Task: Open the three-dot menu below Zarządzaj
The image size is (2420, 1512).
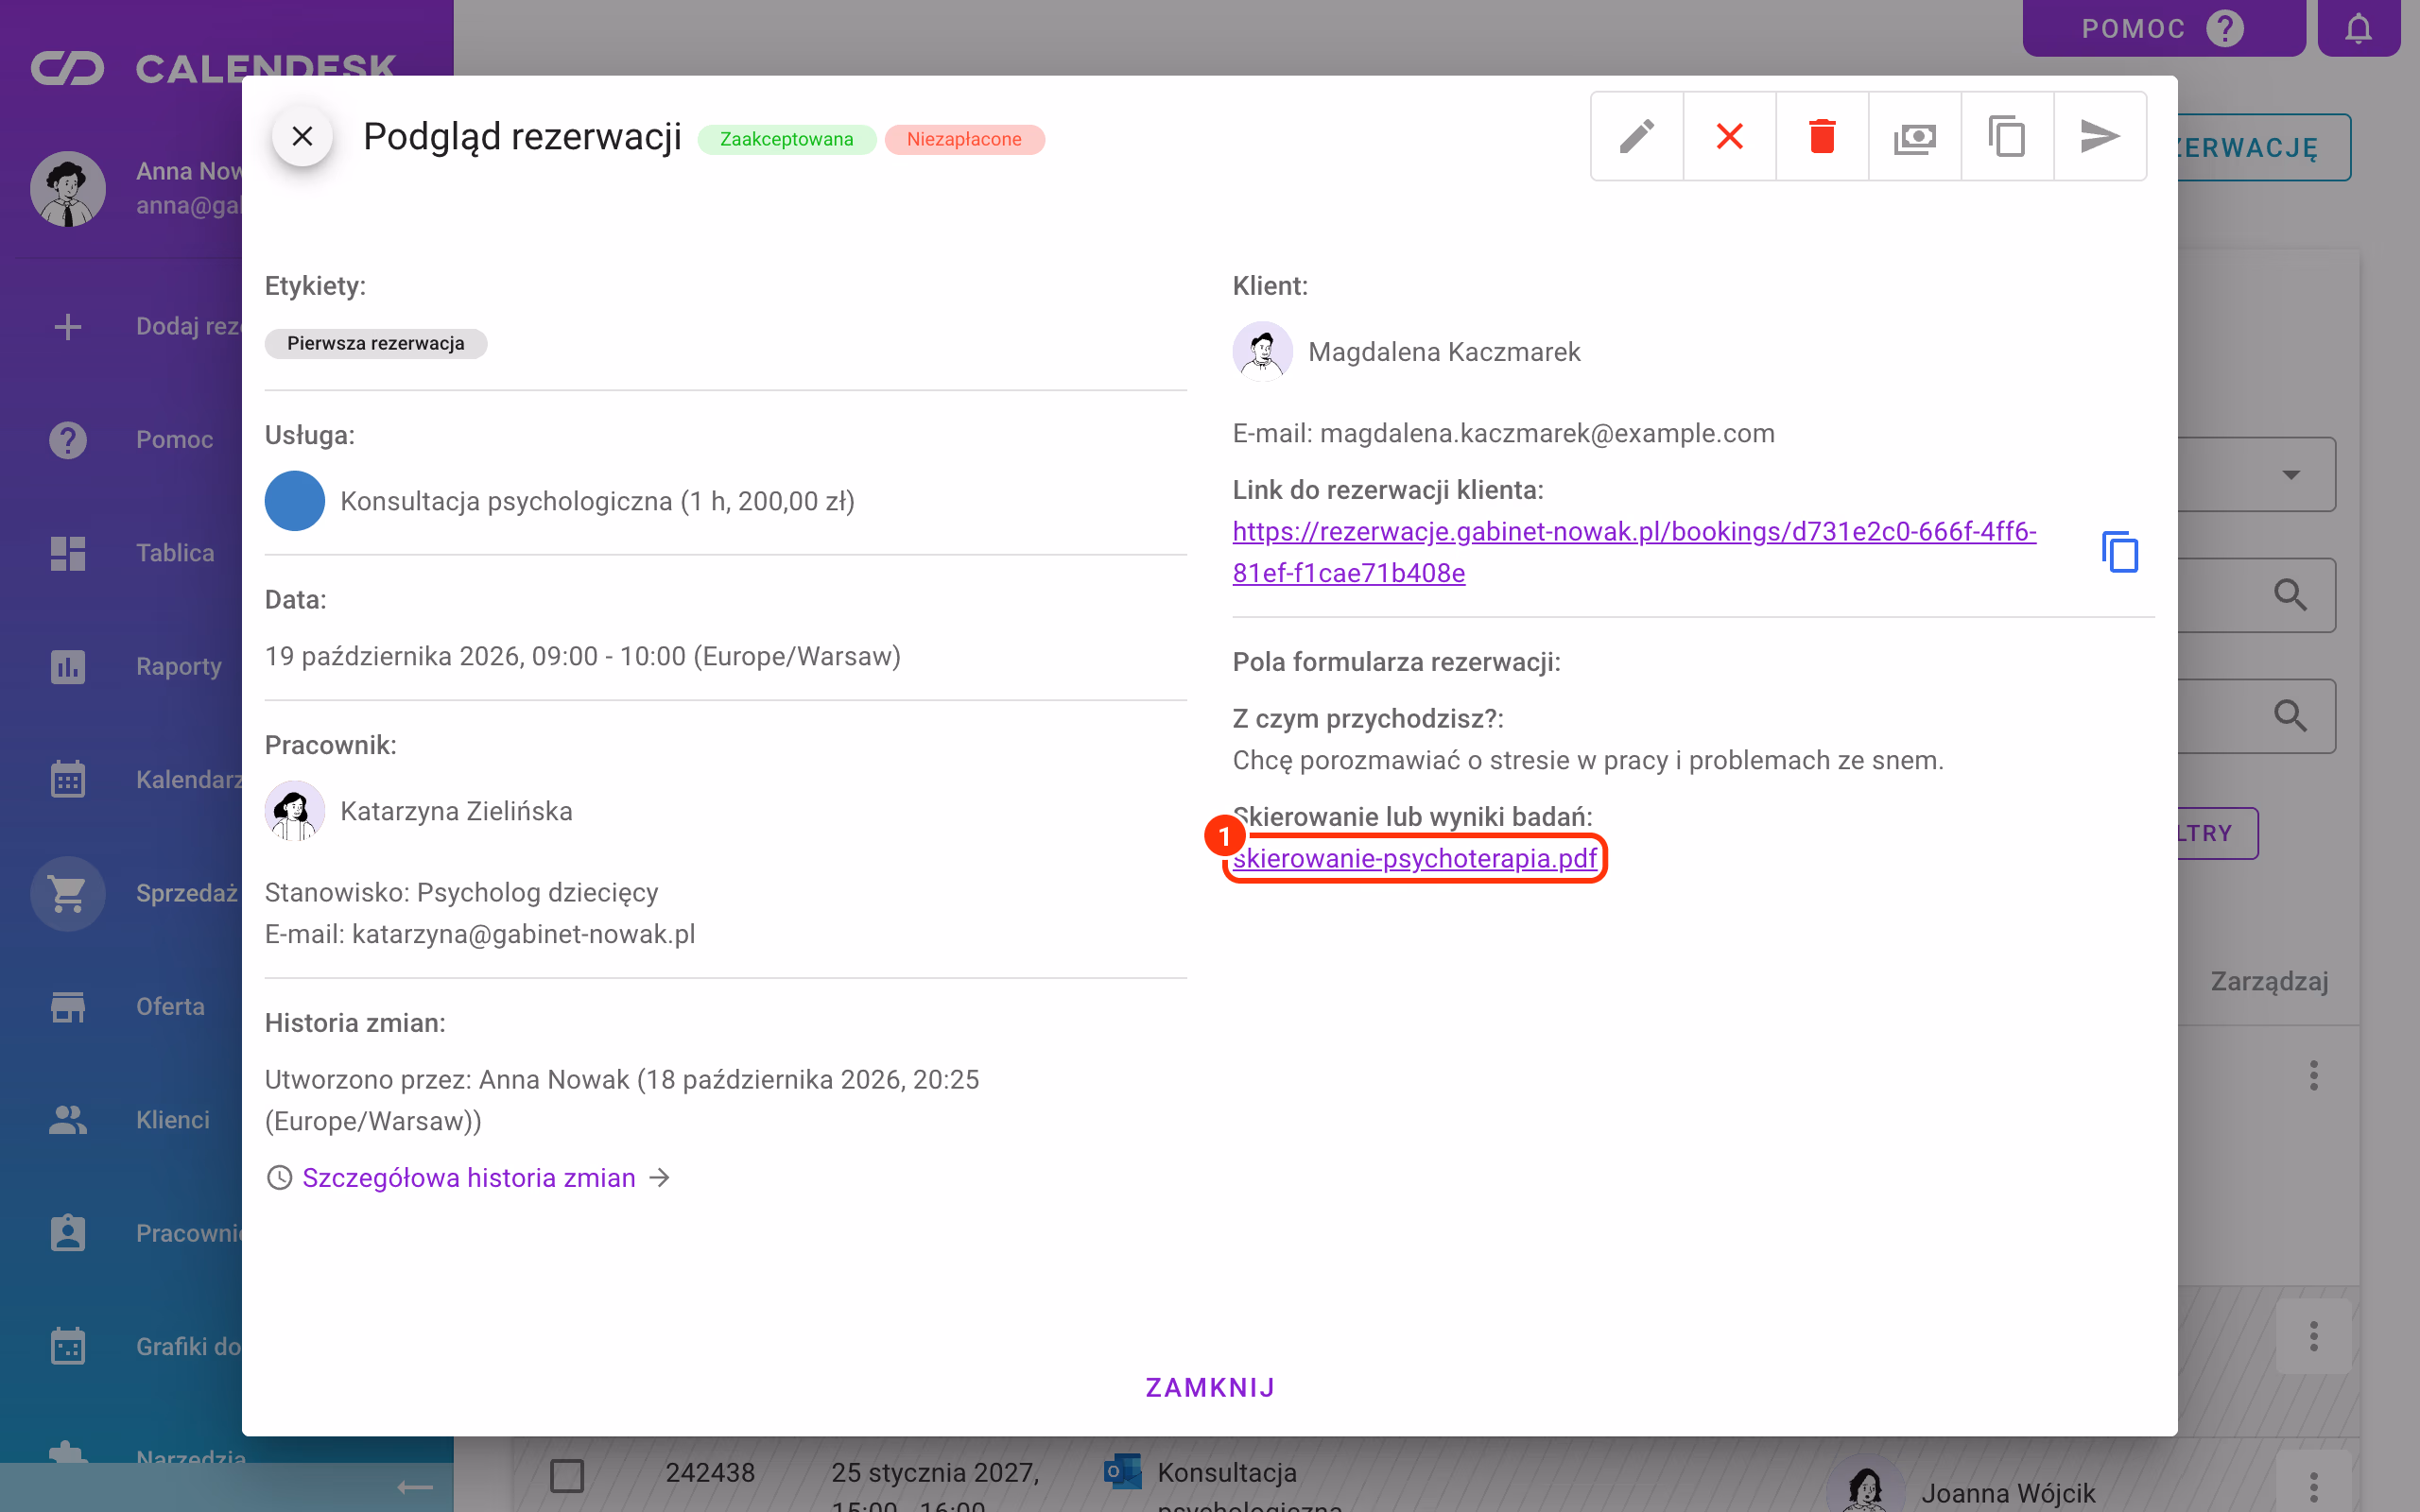Action: click(x=2313, y=1076)
